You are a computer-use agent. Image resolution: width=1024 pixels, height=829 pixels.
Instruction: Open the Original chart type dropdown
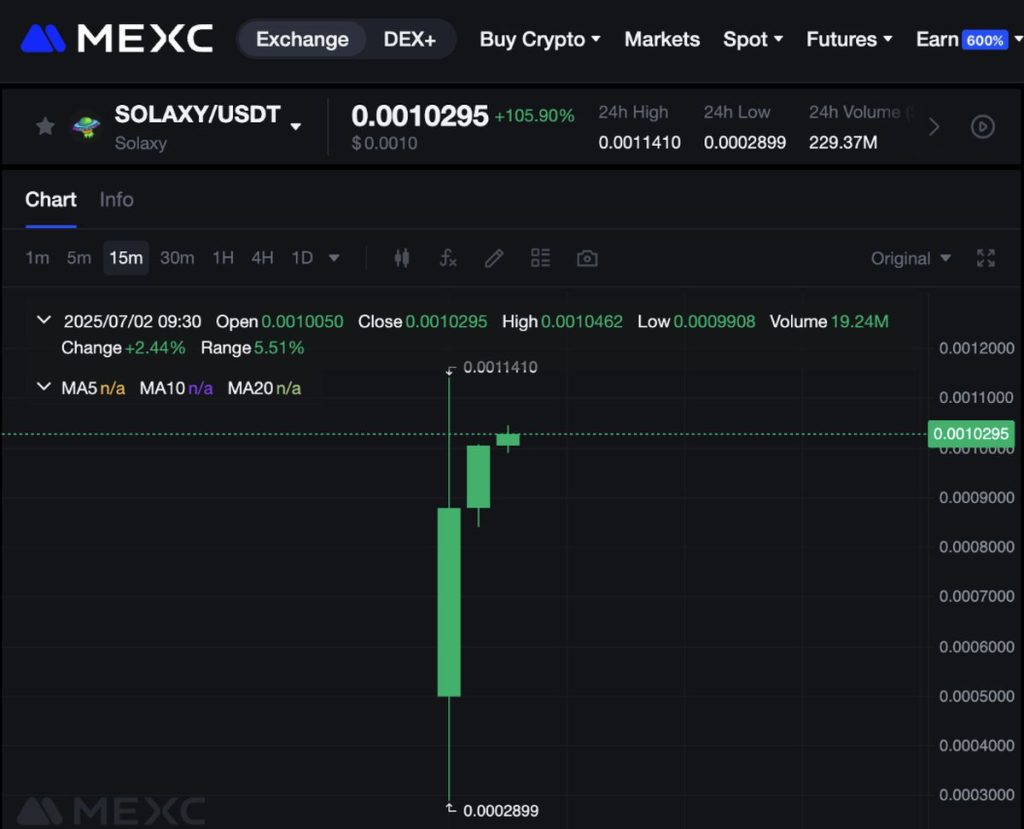pyautogui.click(x=910, y=258)
